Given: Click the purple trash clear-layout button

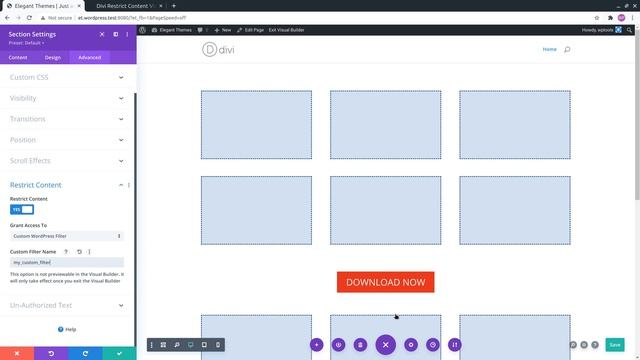Looking at the screenshot, I should point(360,345).
